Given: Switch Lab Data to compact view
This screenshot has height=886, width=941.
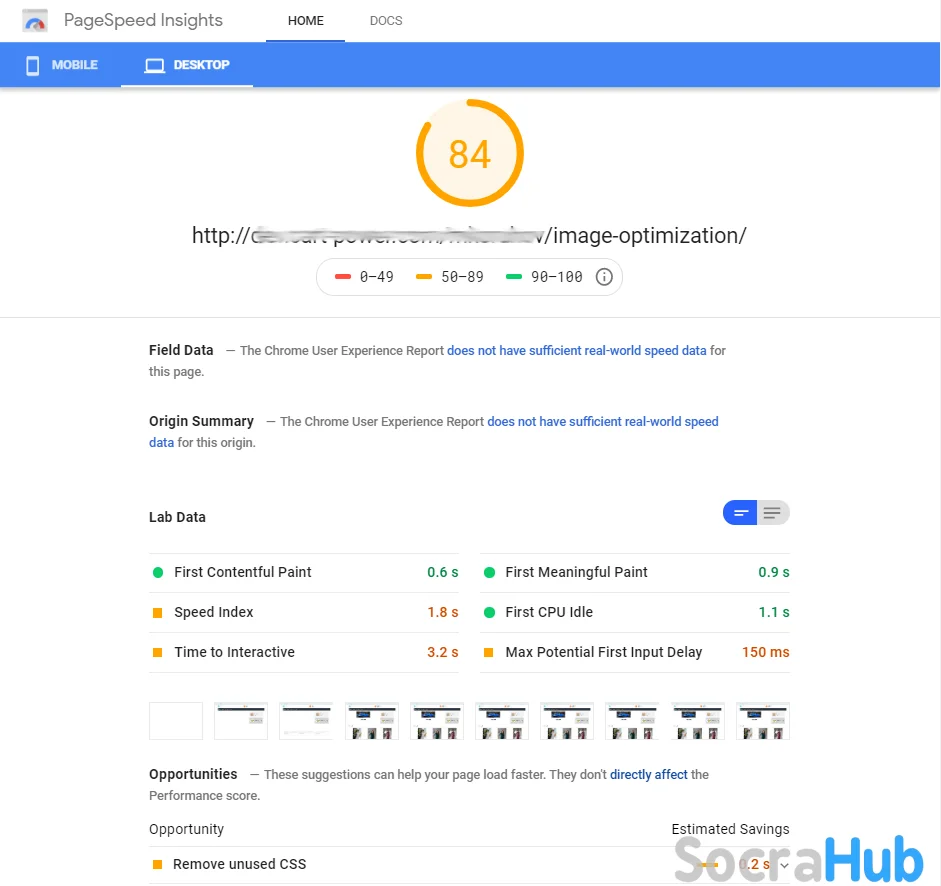Looking at the screenshot, I should click(741, 513).
